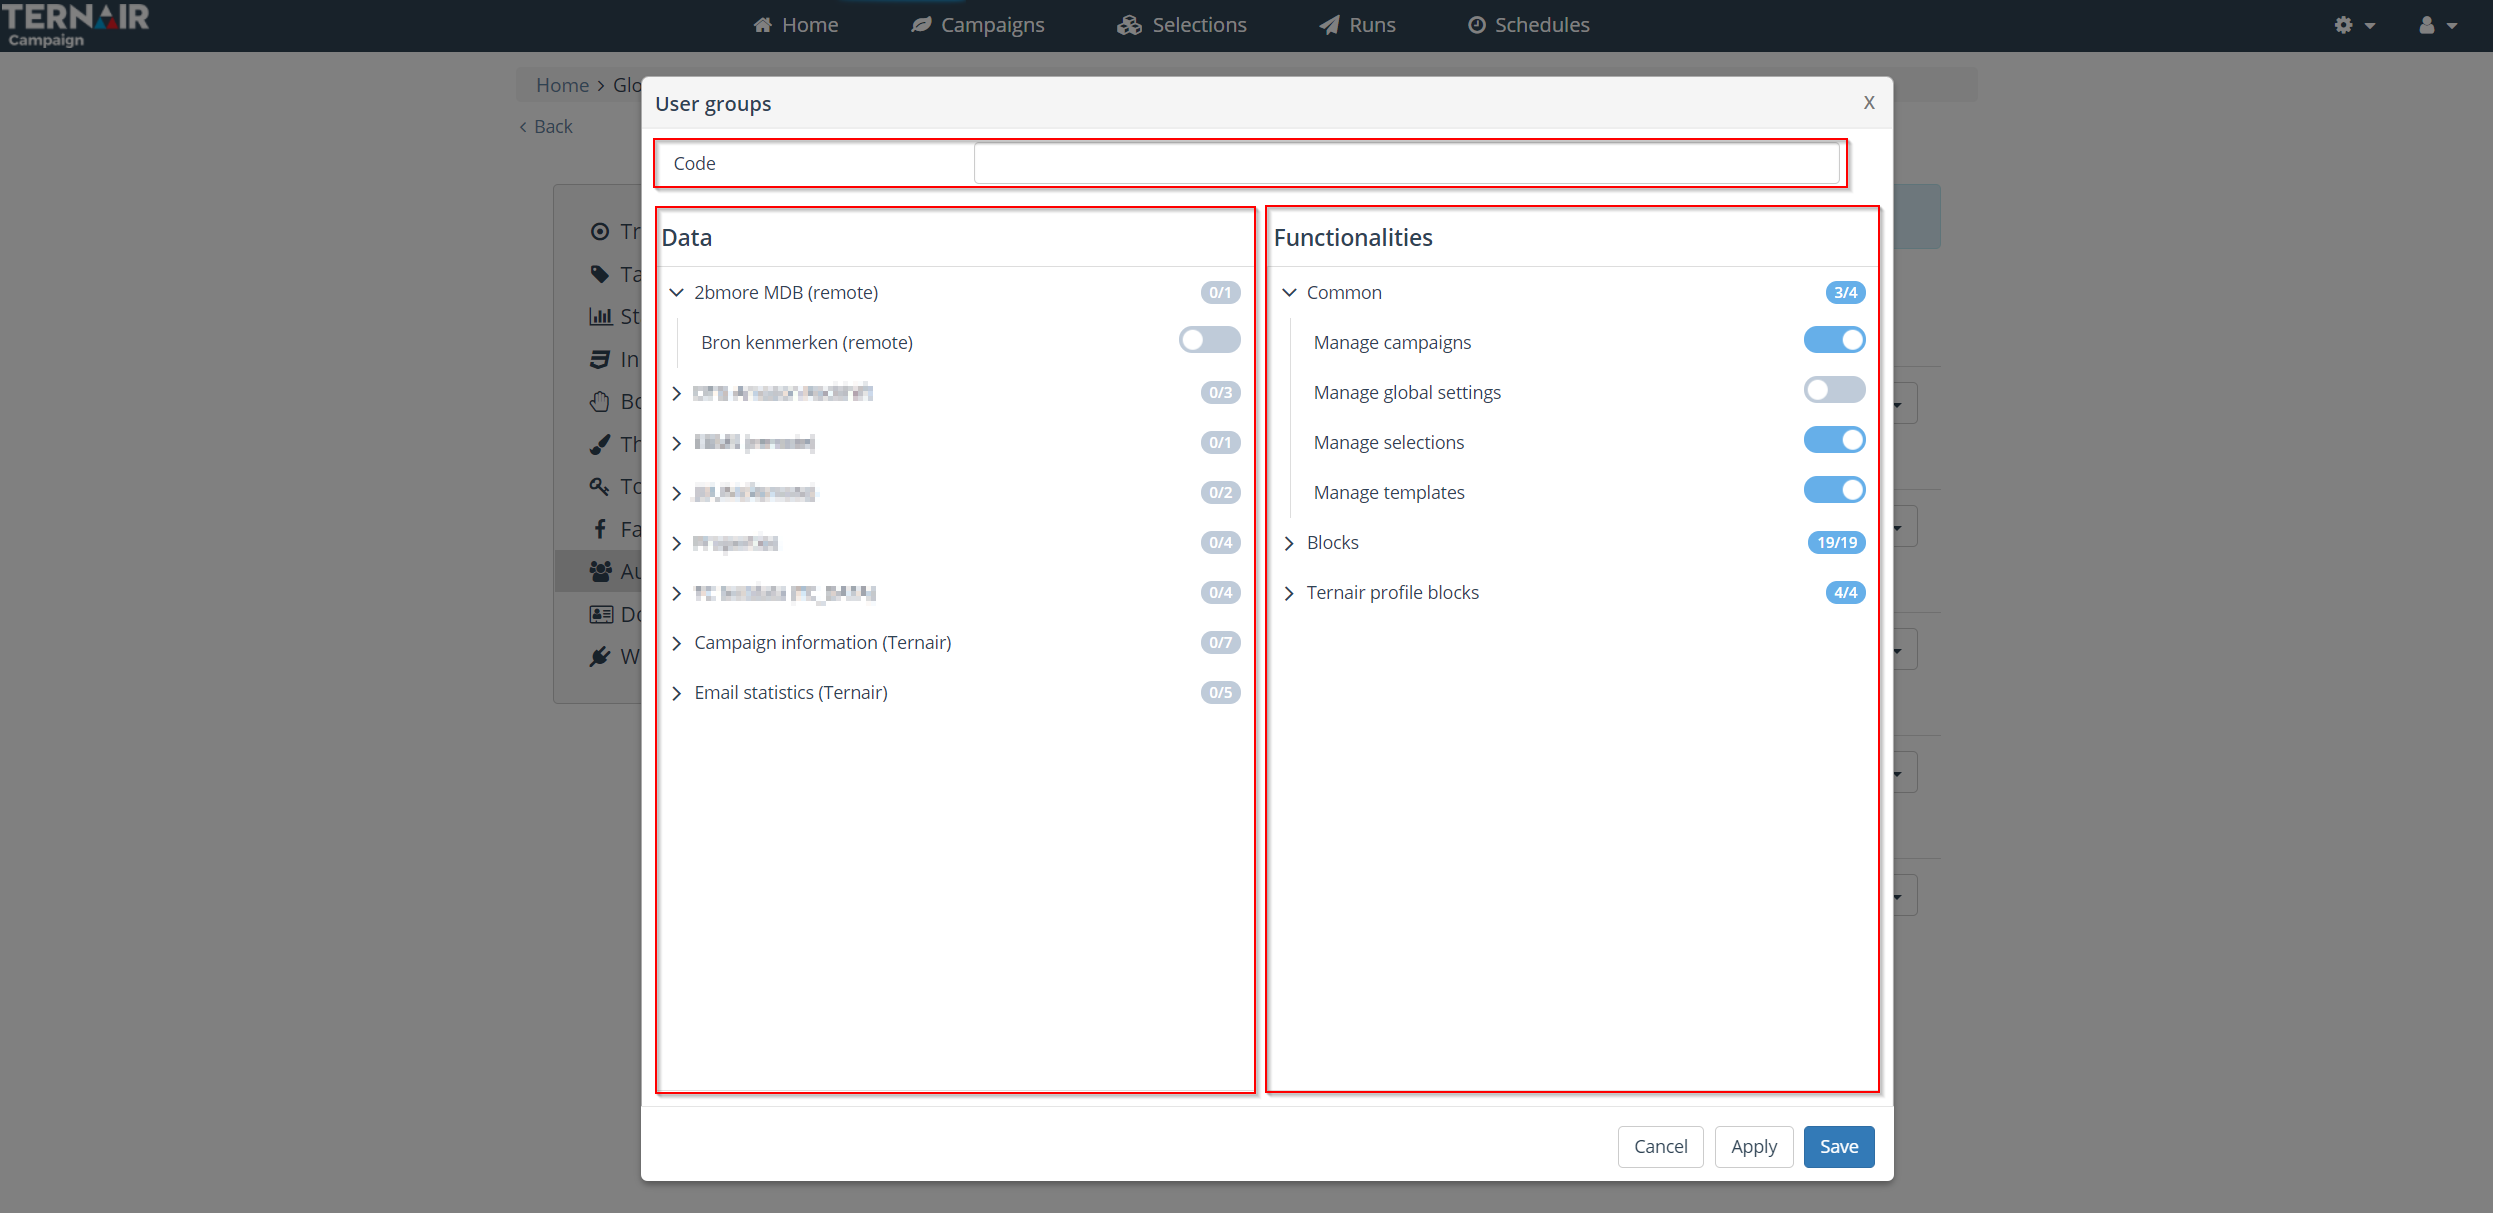Click the Functionalities section heading
This screenshot has width=2493, height=1213.
click(1353, 238)
